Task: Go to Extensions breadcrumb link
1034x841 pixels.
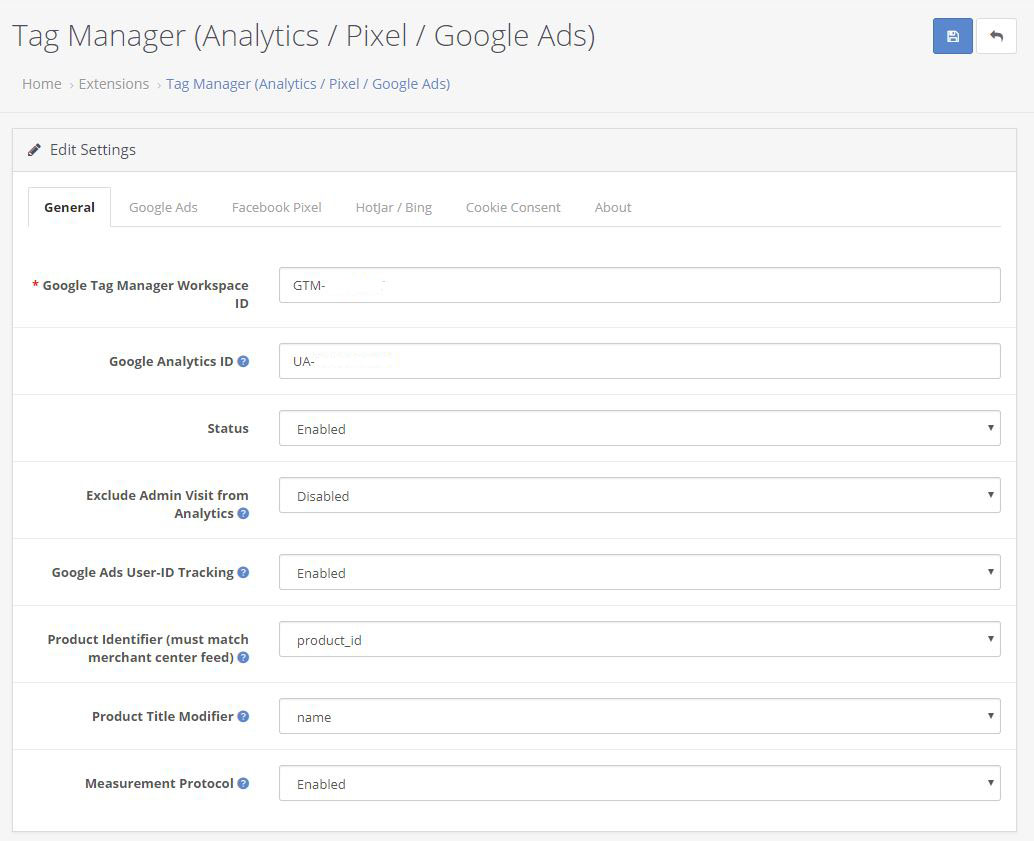Action: pyautogui.click(x=113, y=84)
